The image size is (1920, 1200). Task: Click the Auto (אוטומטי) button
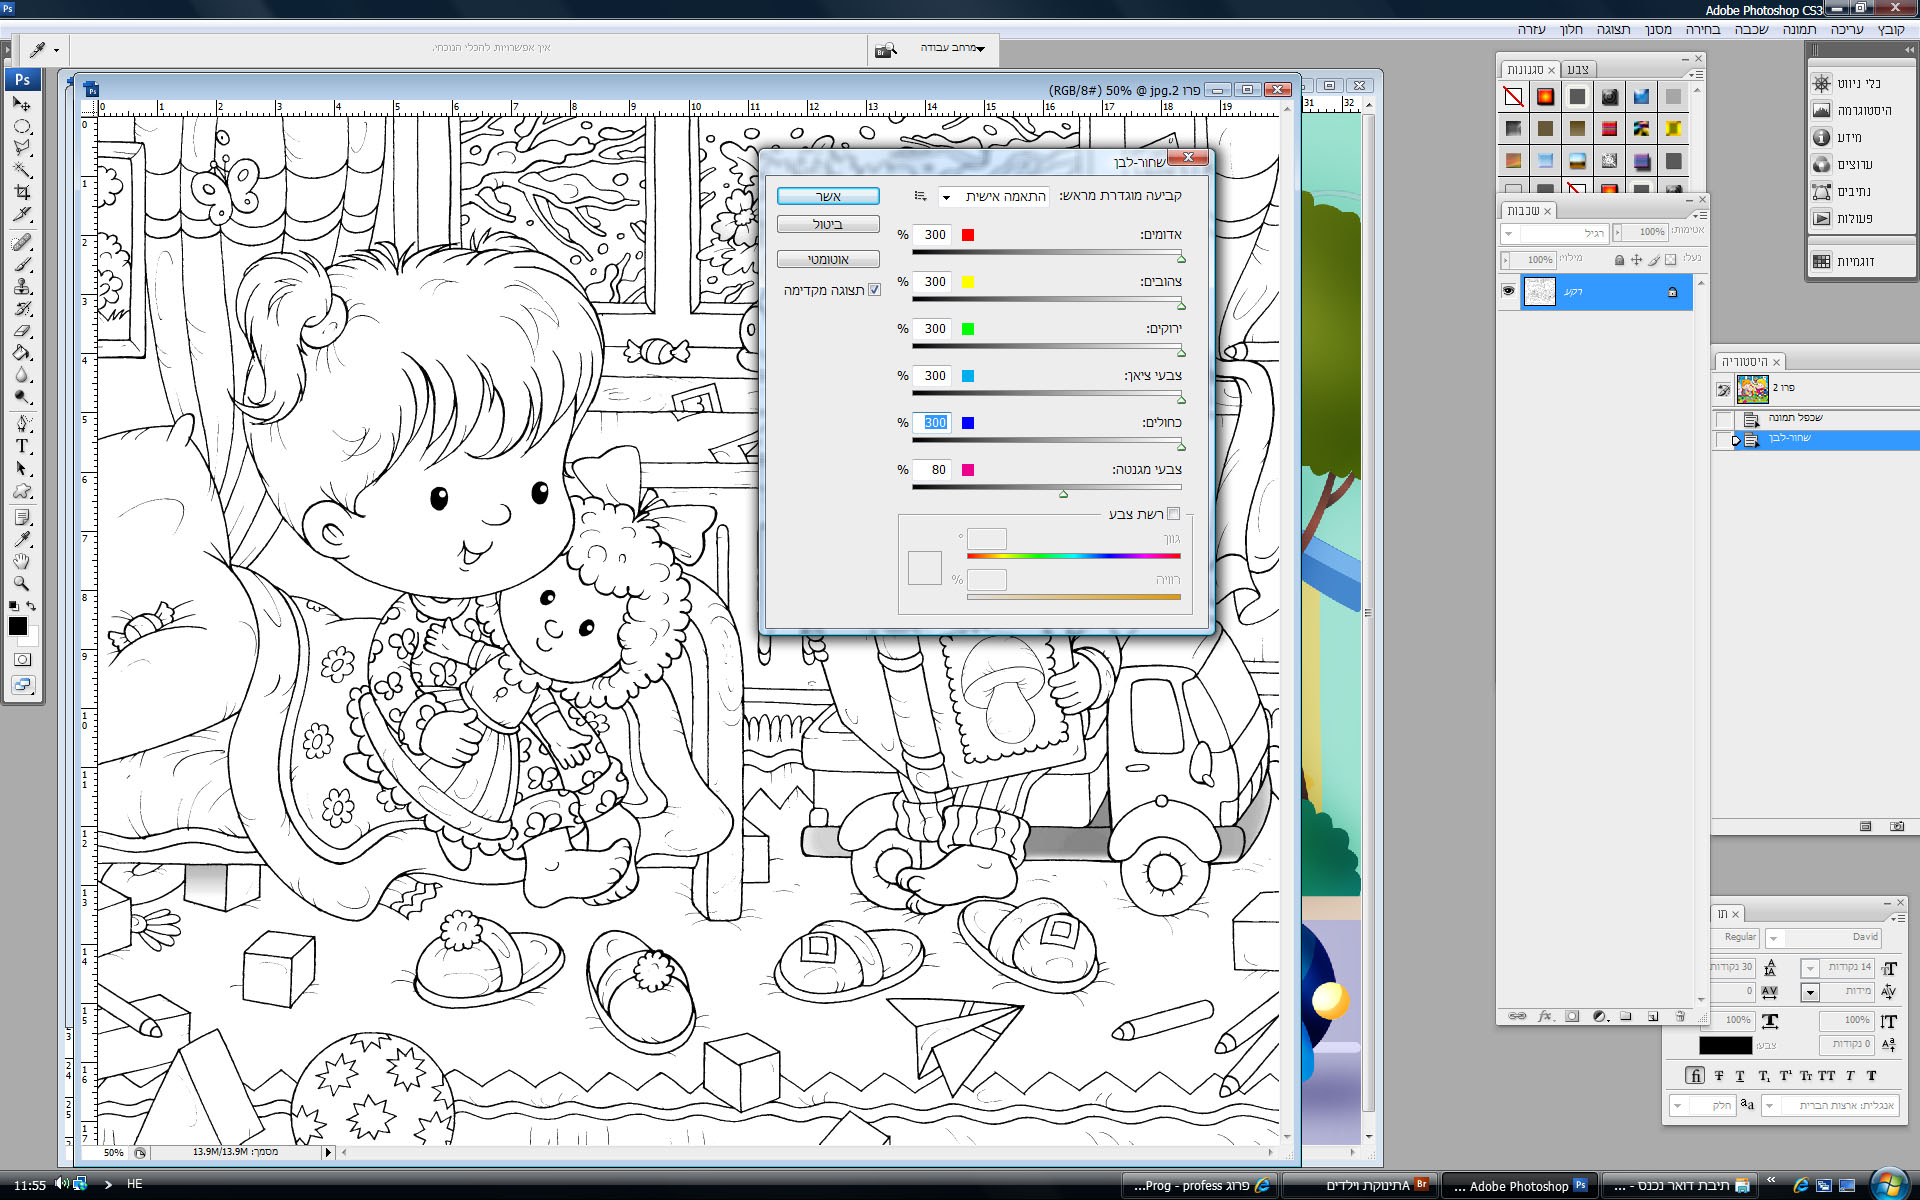[828, 260]
